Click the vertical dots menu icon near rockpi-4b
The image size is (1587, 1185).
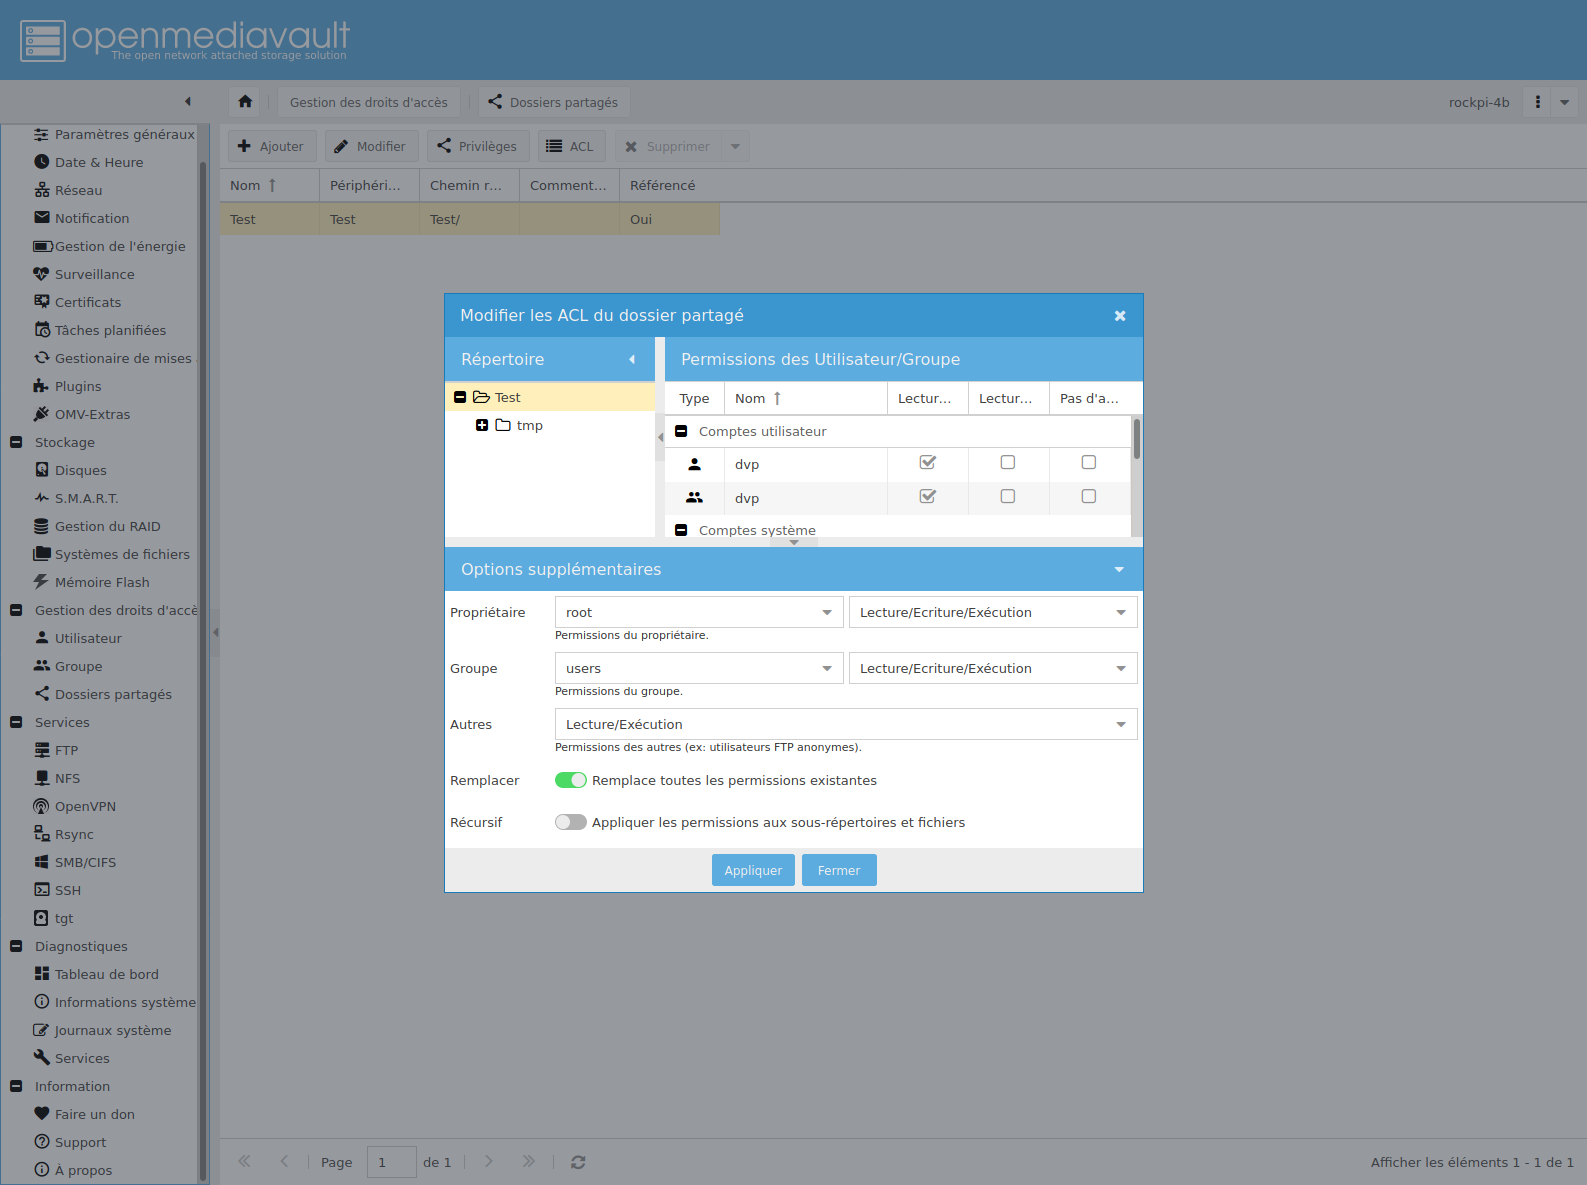pos(1537,102)
